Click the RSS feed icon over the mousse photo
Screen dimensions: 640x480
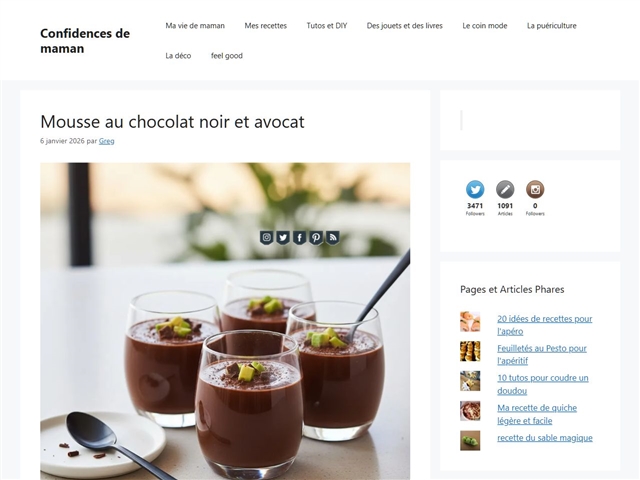click(333, 238)
